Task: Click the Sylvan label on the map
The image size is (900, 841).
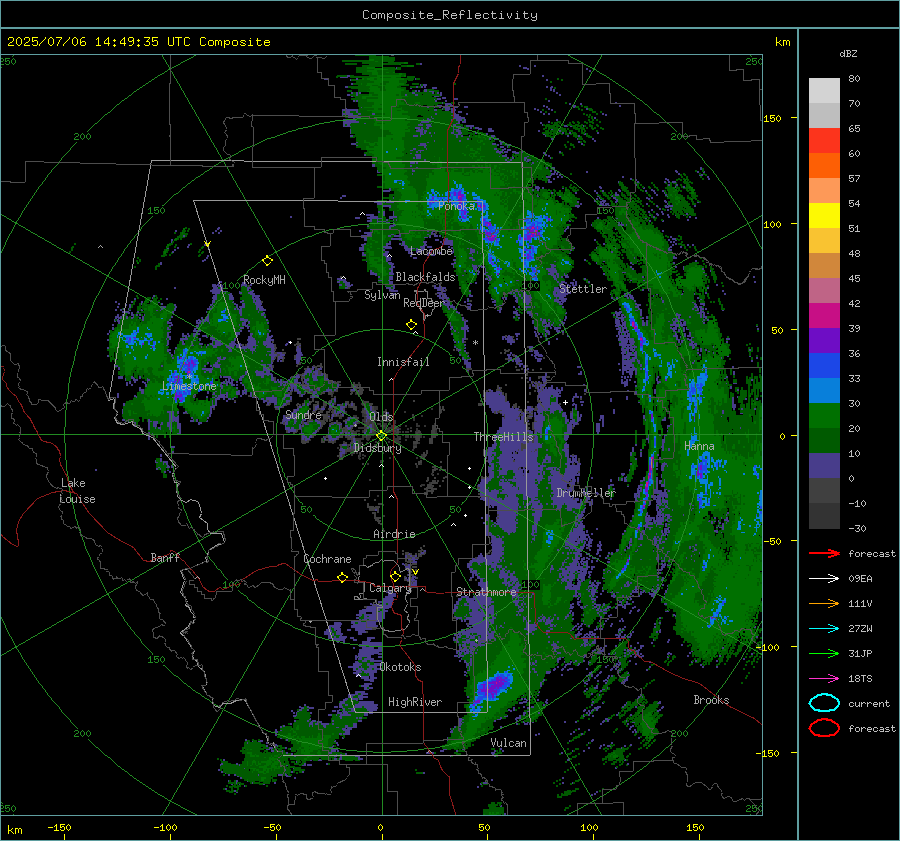Action: [382, 295]
